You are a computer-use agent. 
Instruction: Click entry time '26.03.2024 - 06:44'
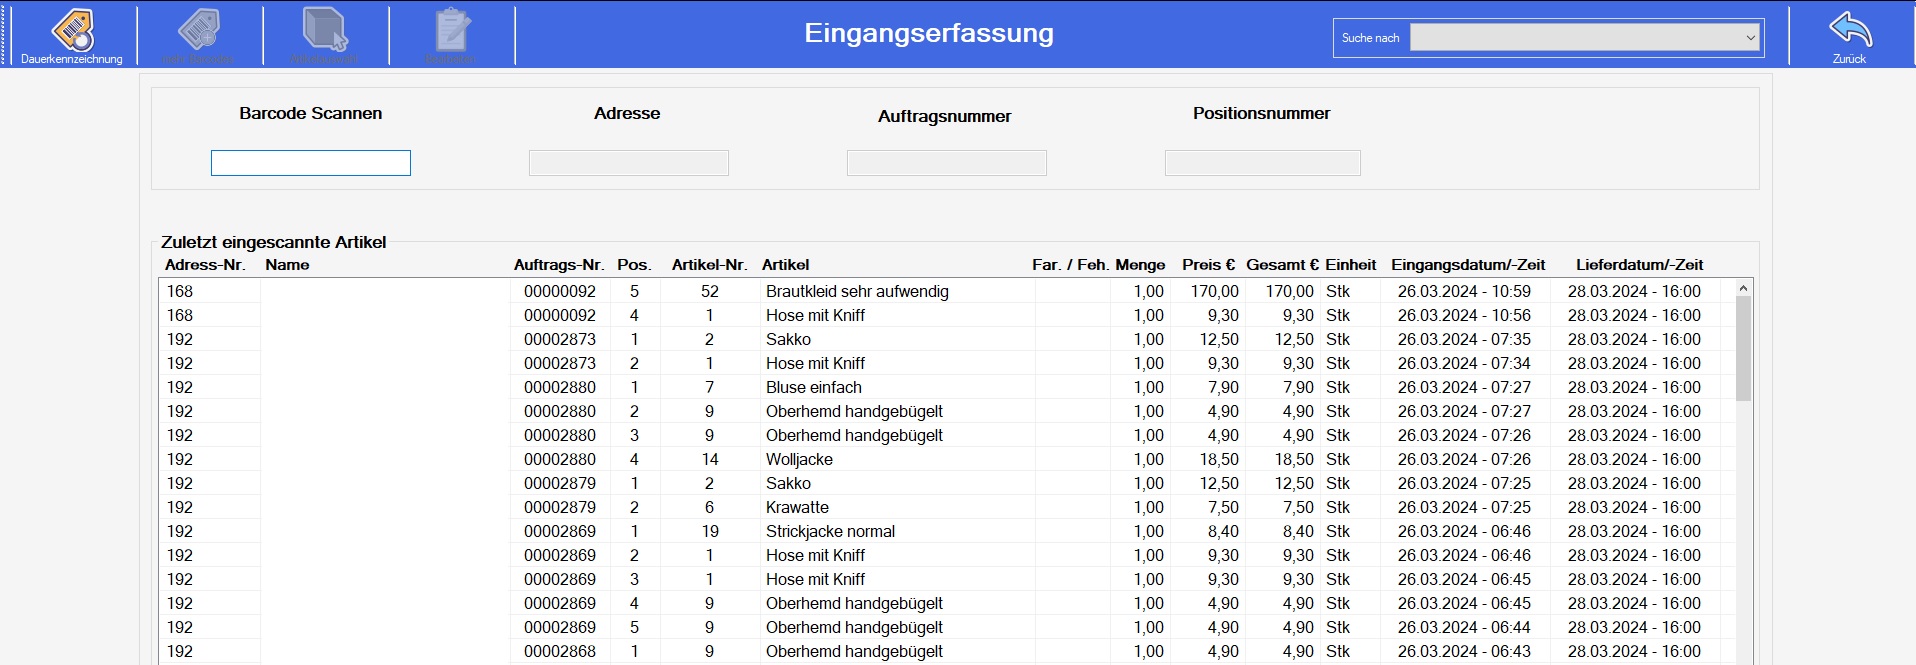point(1464,627)
